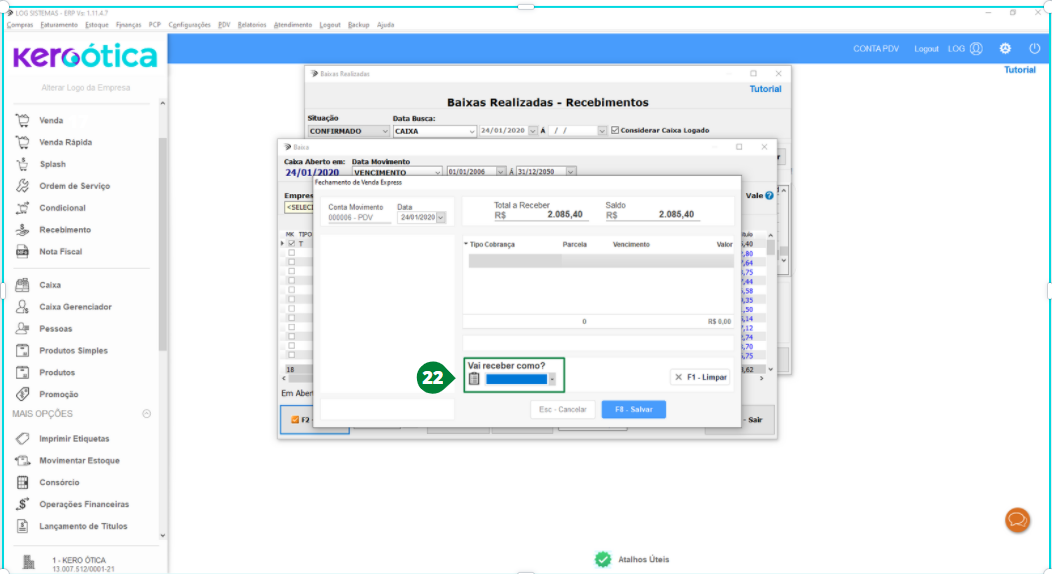This screenshot has height=574, width=1052.
Task: Open the 01/01/2006 start date dropdown
Action: coord(501,172)
